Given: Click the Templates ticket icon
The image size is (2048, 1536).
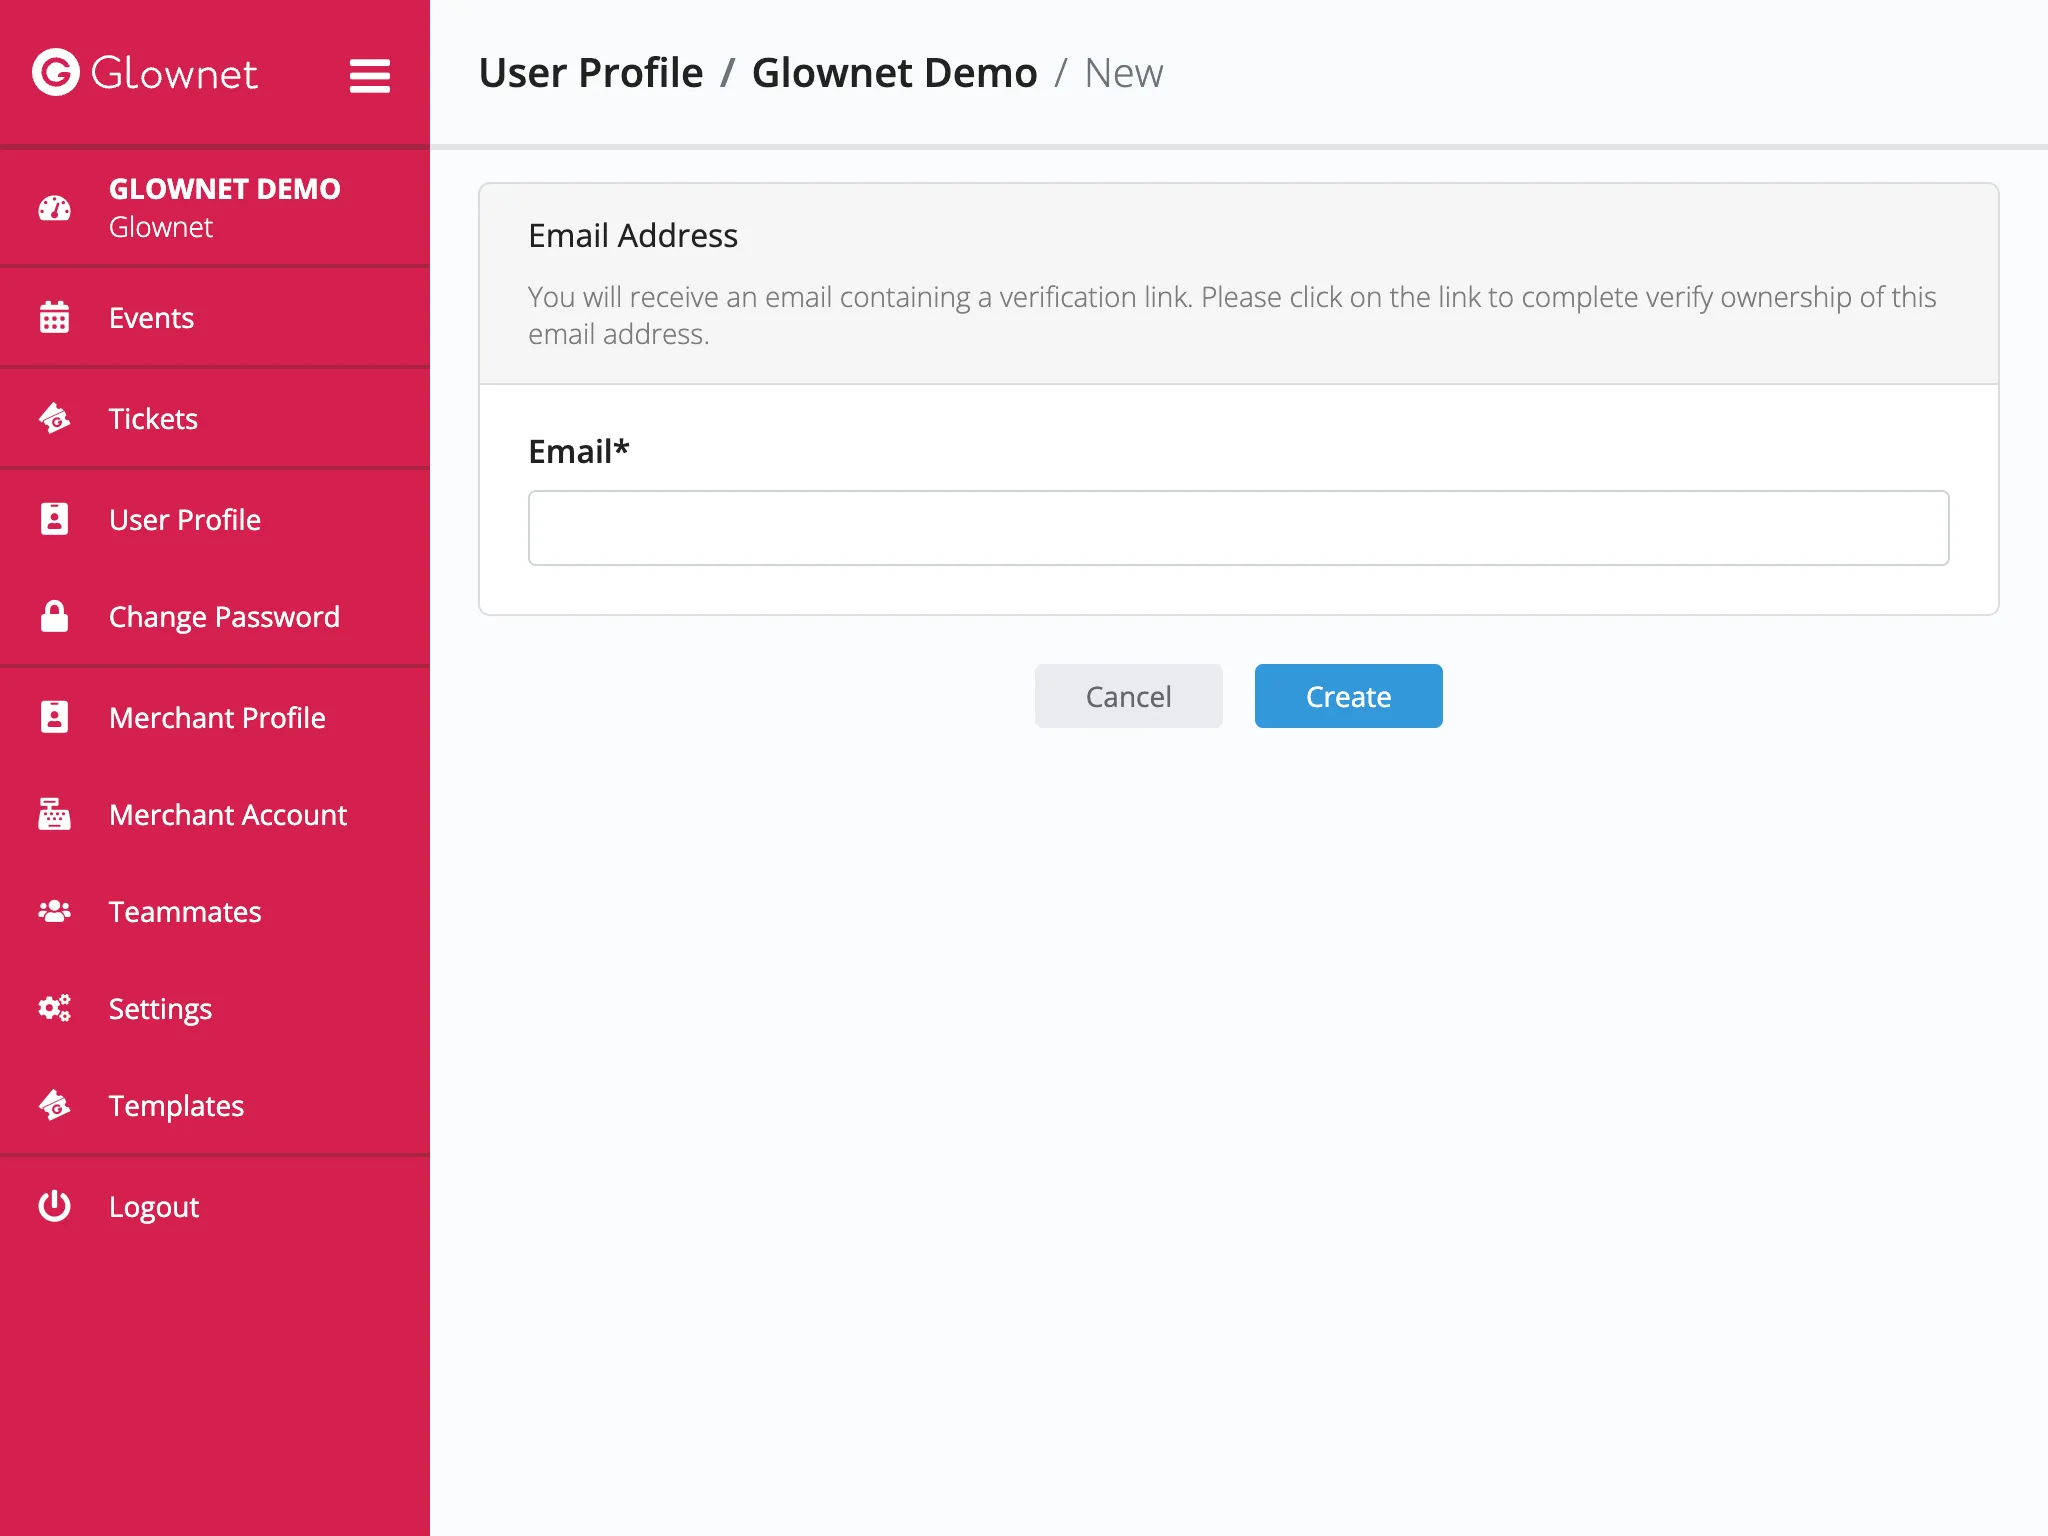Looking at the screenshot, I should coord(54,1105).
